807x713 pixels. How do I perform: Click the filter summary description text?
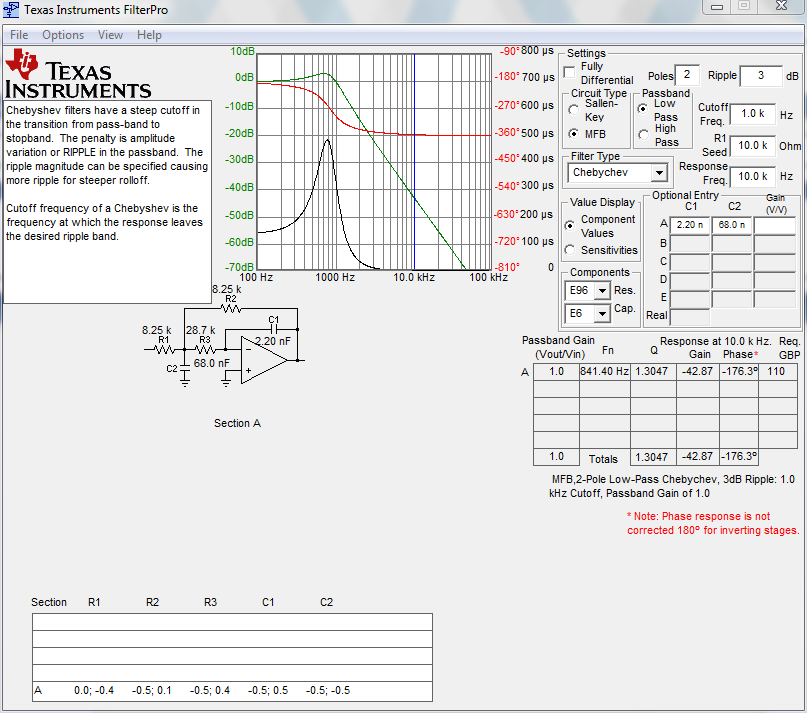(x=672, y=486)
